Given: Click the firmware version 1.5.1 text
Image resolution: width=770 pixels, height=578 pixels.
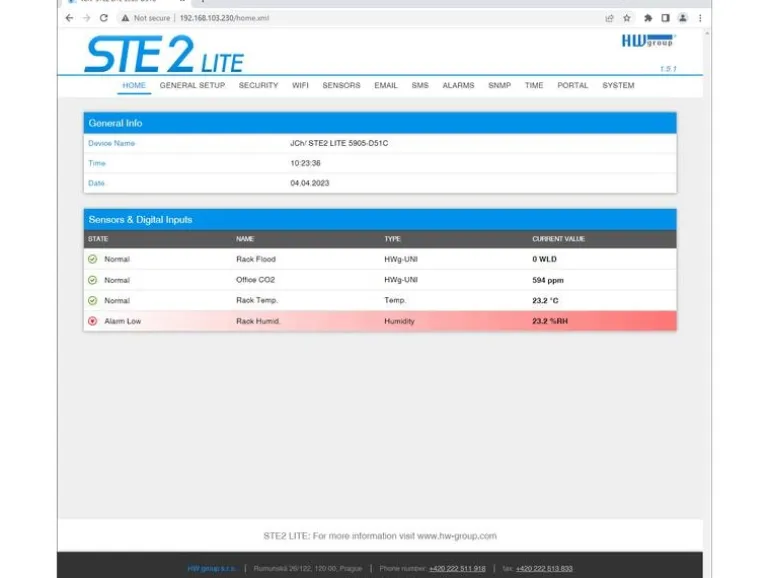Looking at the screenshot, I should (668, 69).
